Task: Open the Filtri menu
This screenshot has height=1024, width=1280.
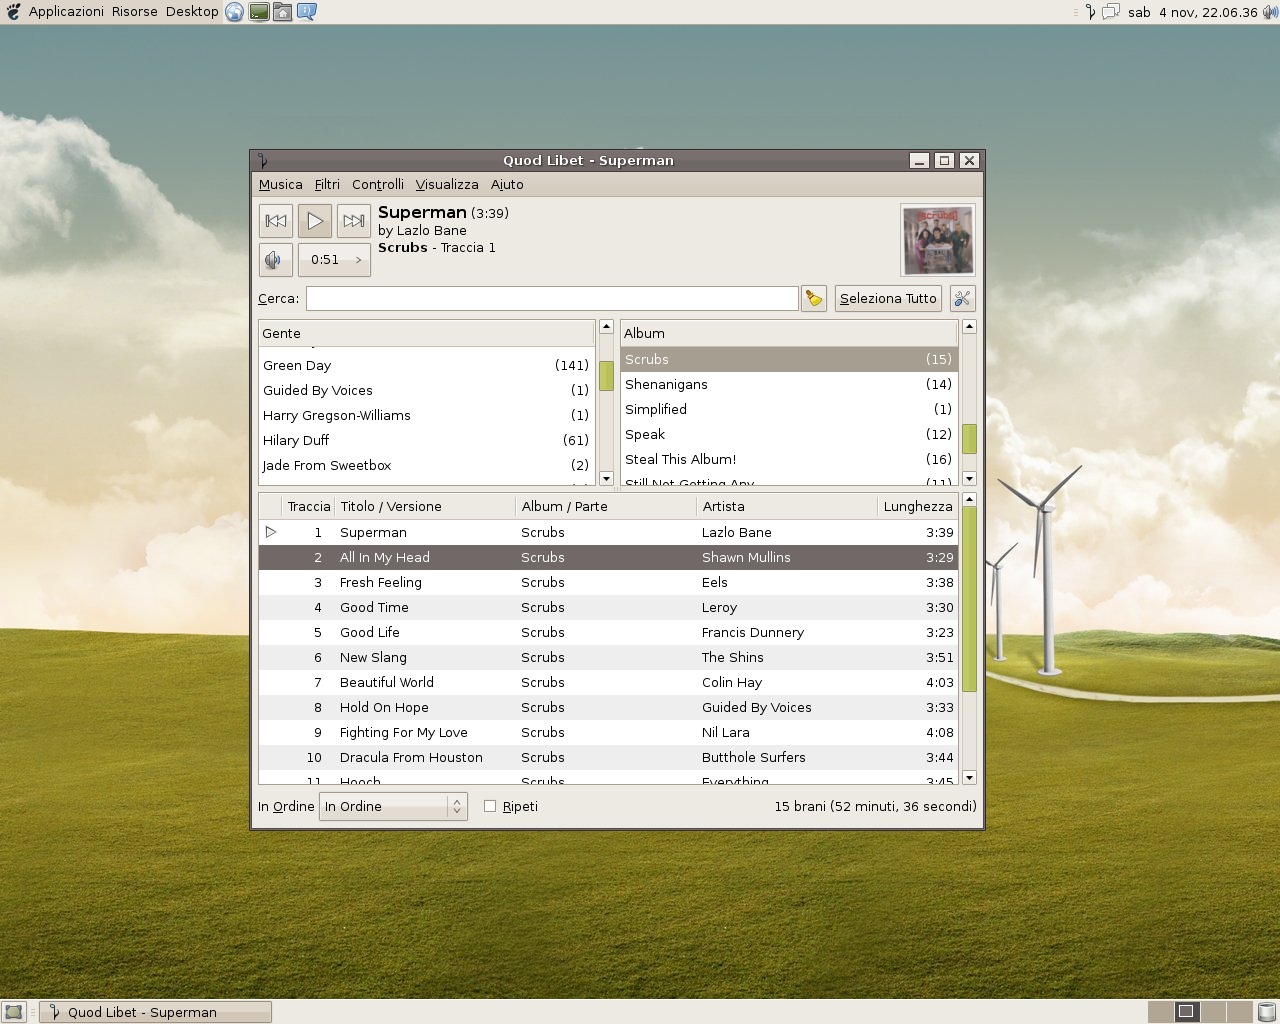Action: click(x=327, y=185)
